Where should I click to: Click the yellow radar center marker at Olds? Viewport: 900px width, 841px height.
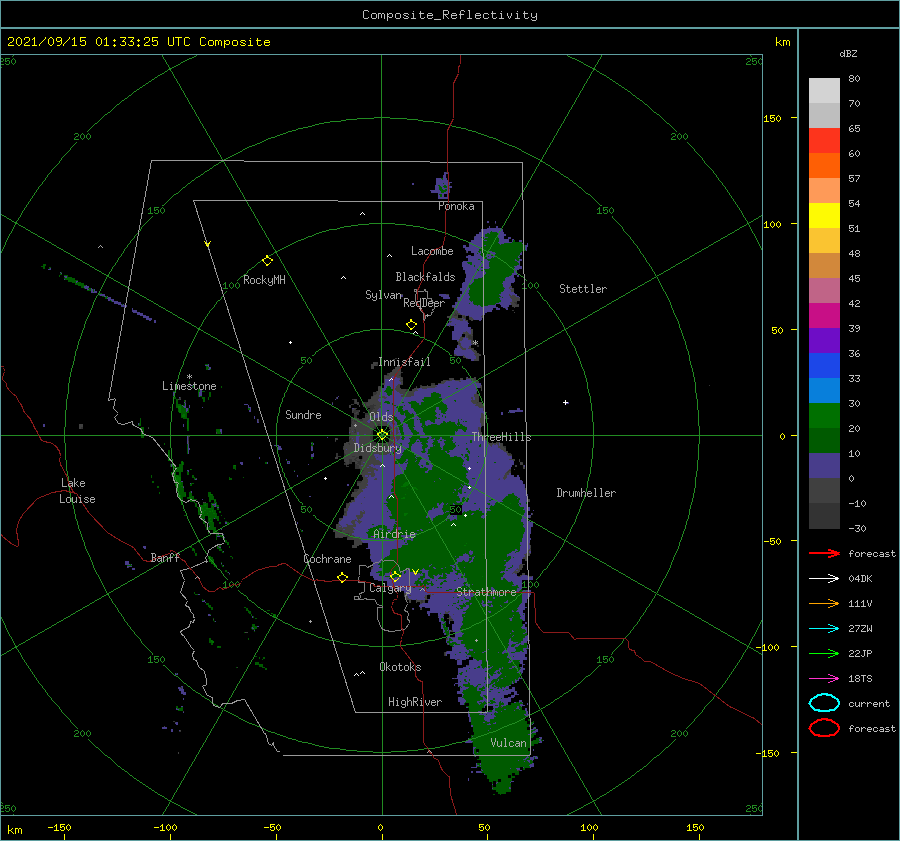[x=382, y=435]
